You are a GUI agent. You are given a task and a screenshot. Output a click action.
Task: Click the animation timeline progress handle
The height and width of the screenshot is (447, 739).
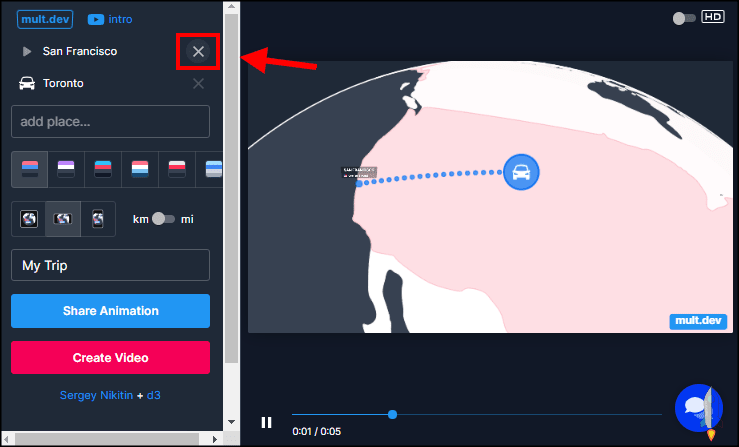(392, 414)
